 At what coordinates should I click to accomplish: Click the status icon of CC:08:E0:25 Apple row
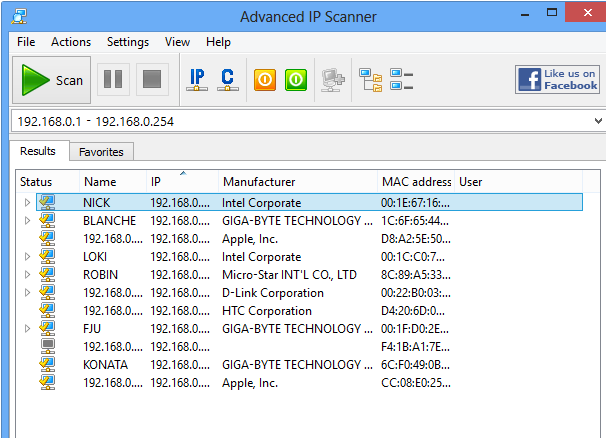pyautogui.click(x=47, y=382)
